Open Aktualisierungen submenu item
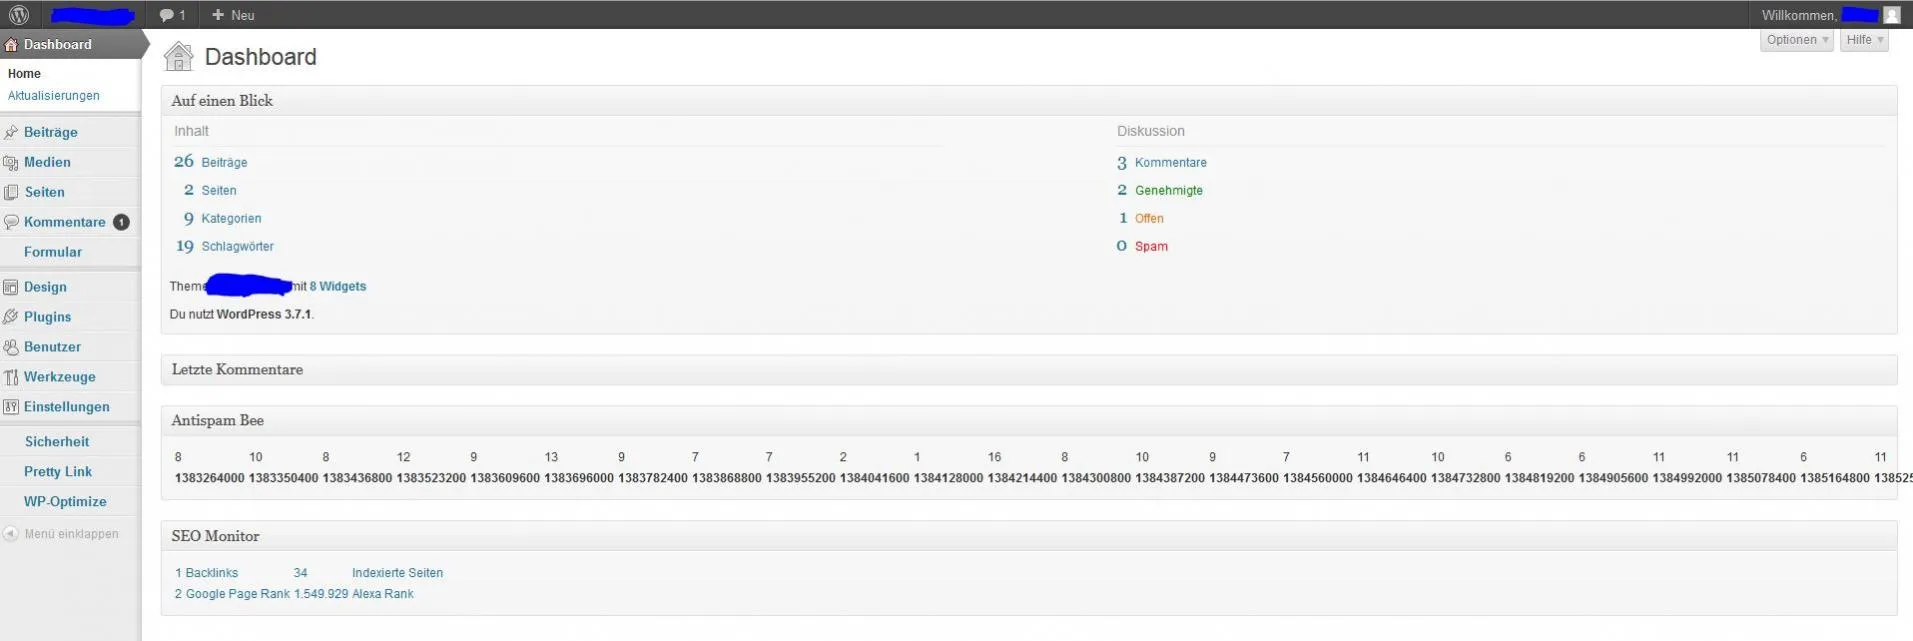This screenshot has width=1913, height=641. point(54,96)
